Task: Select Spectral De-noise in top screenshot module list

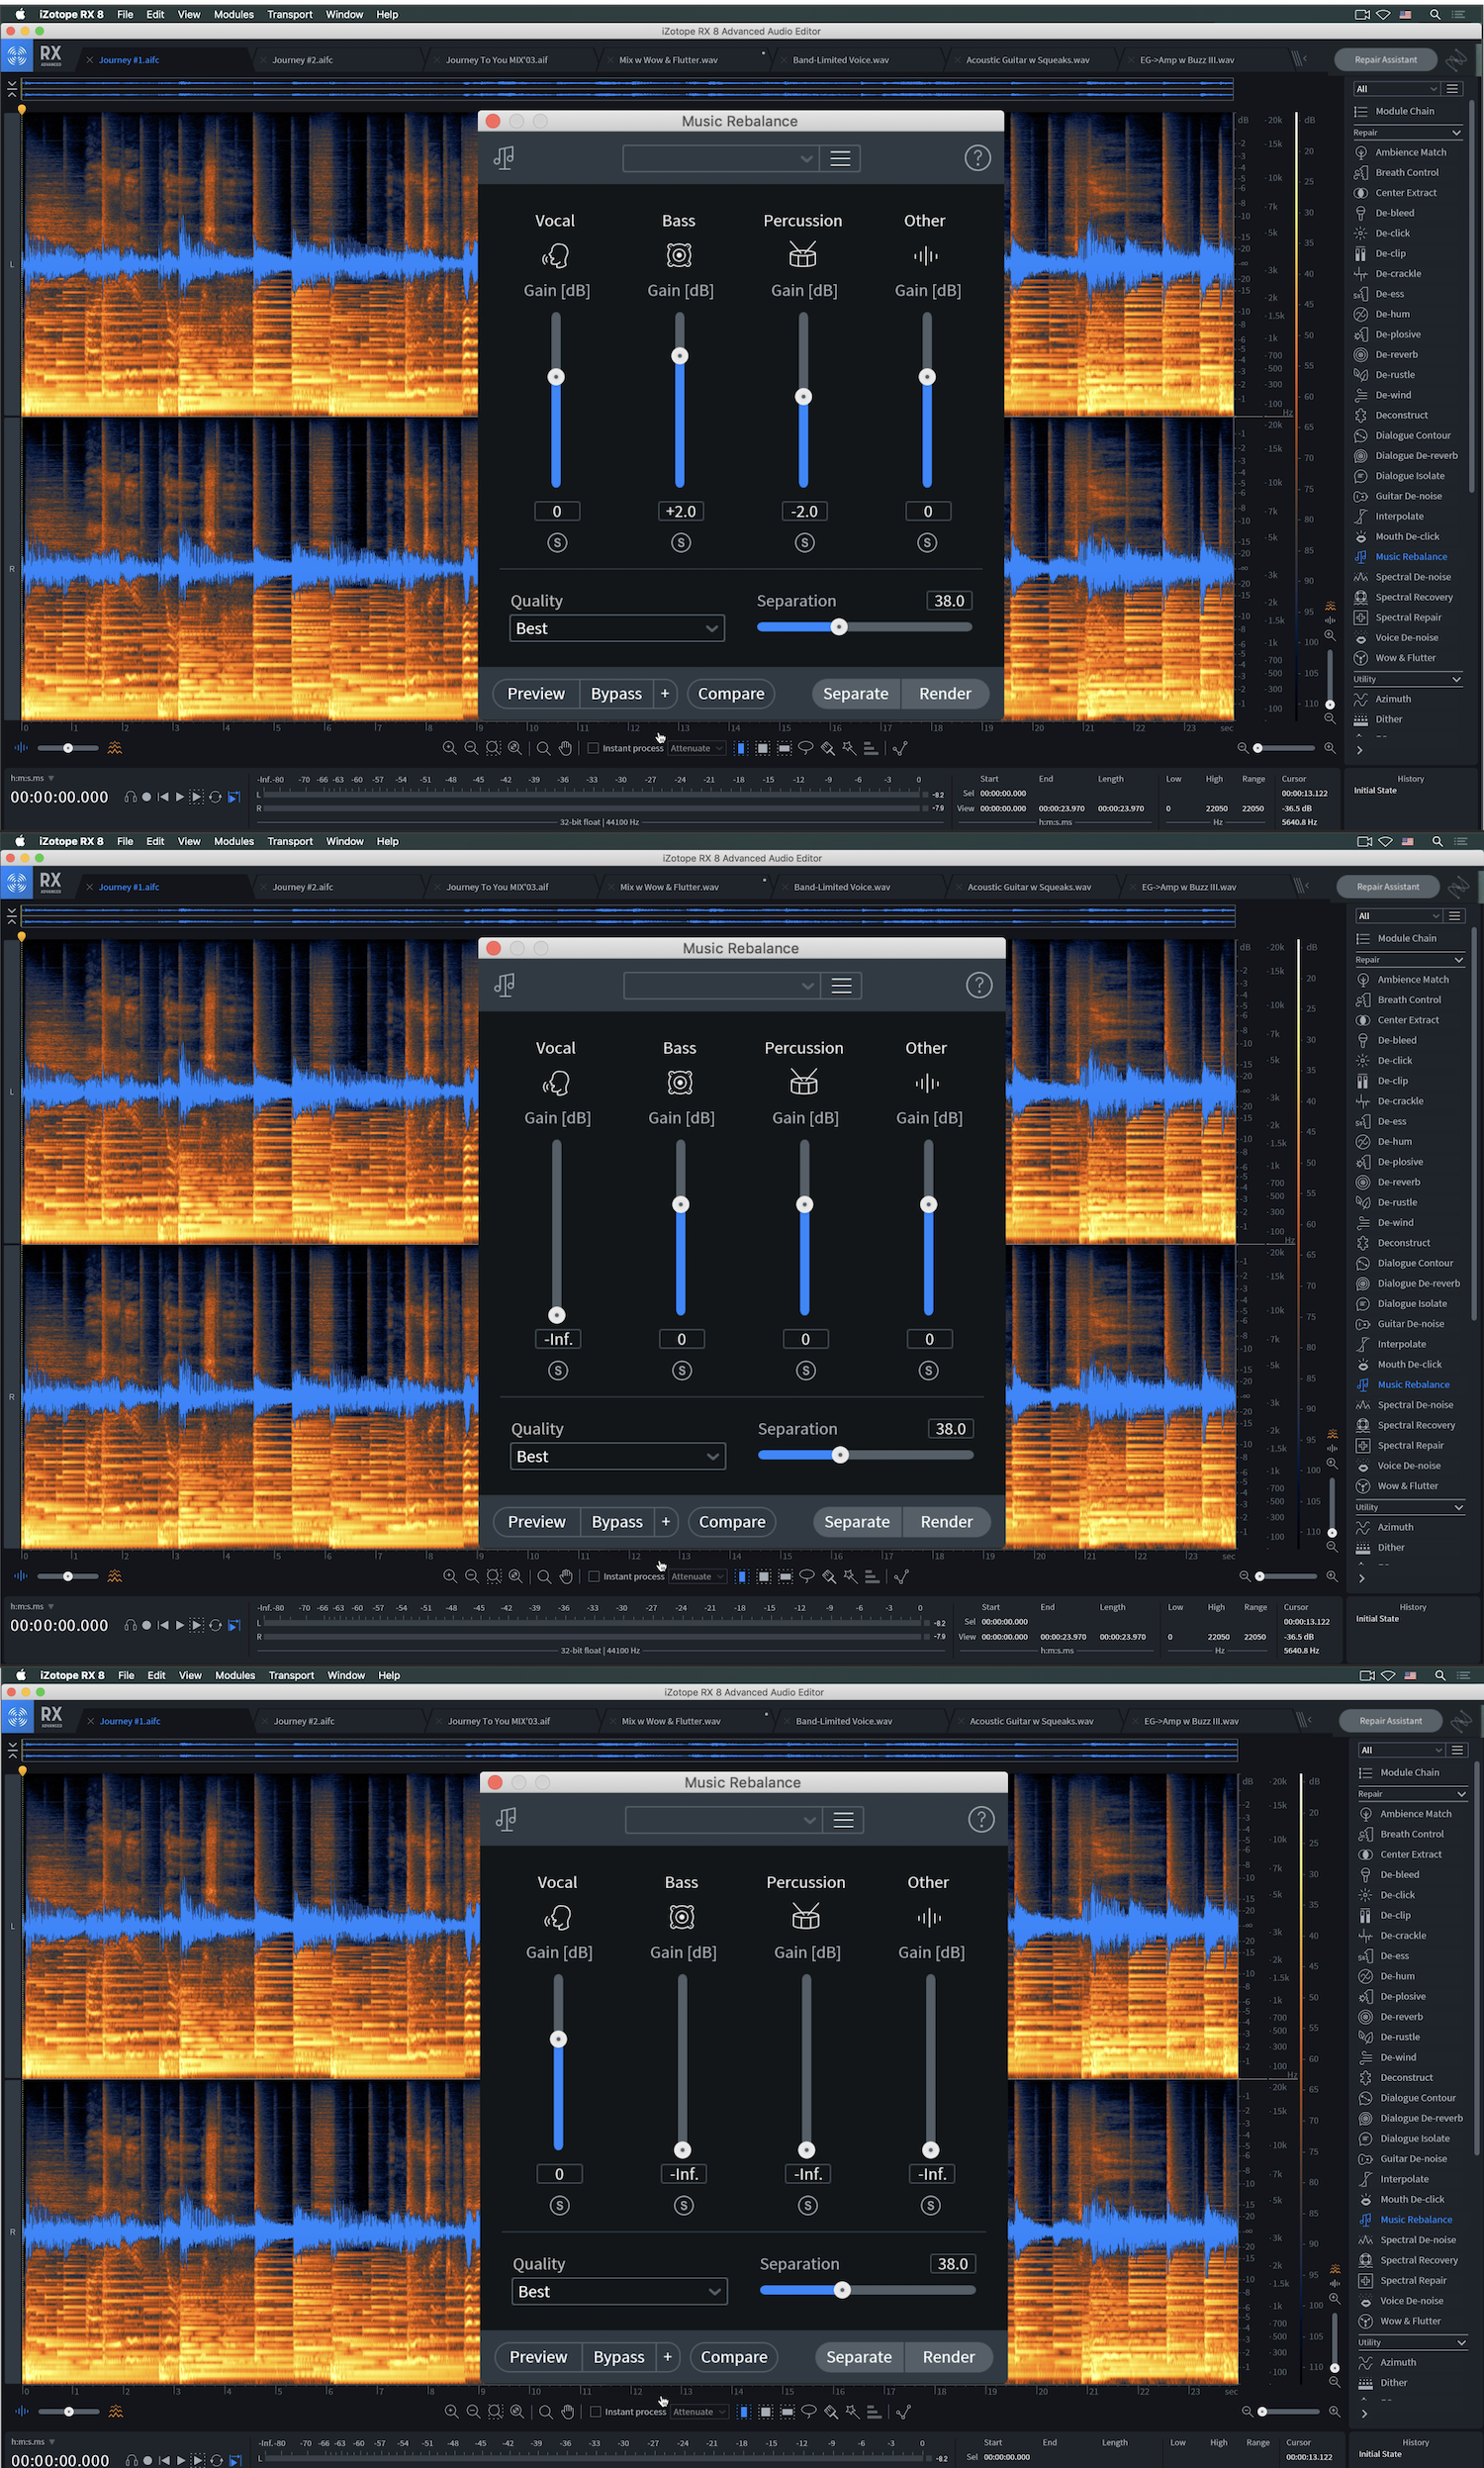Action: 1412,577
